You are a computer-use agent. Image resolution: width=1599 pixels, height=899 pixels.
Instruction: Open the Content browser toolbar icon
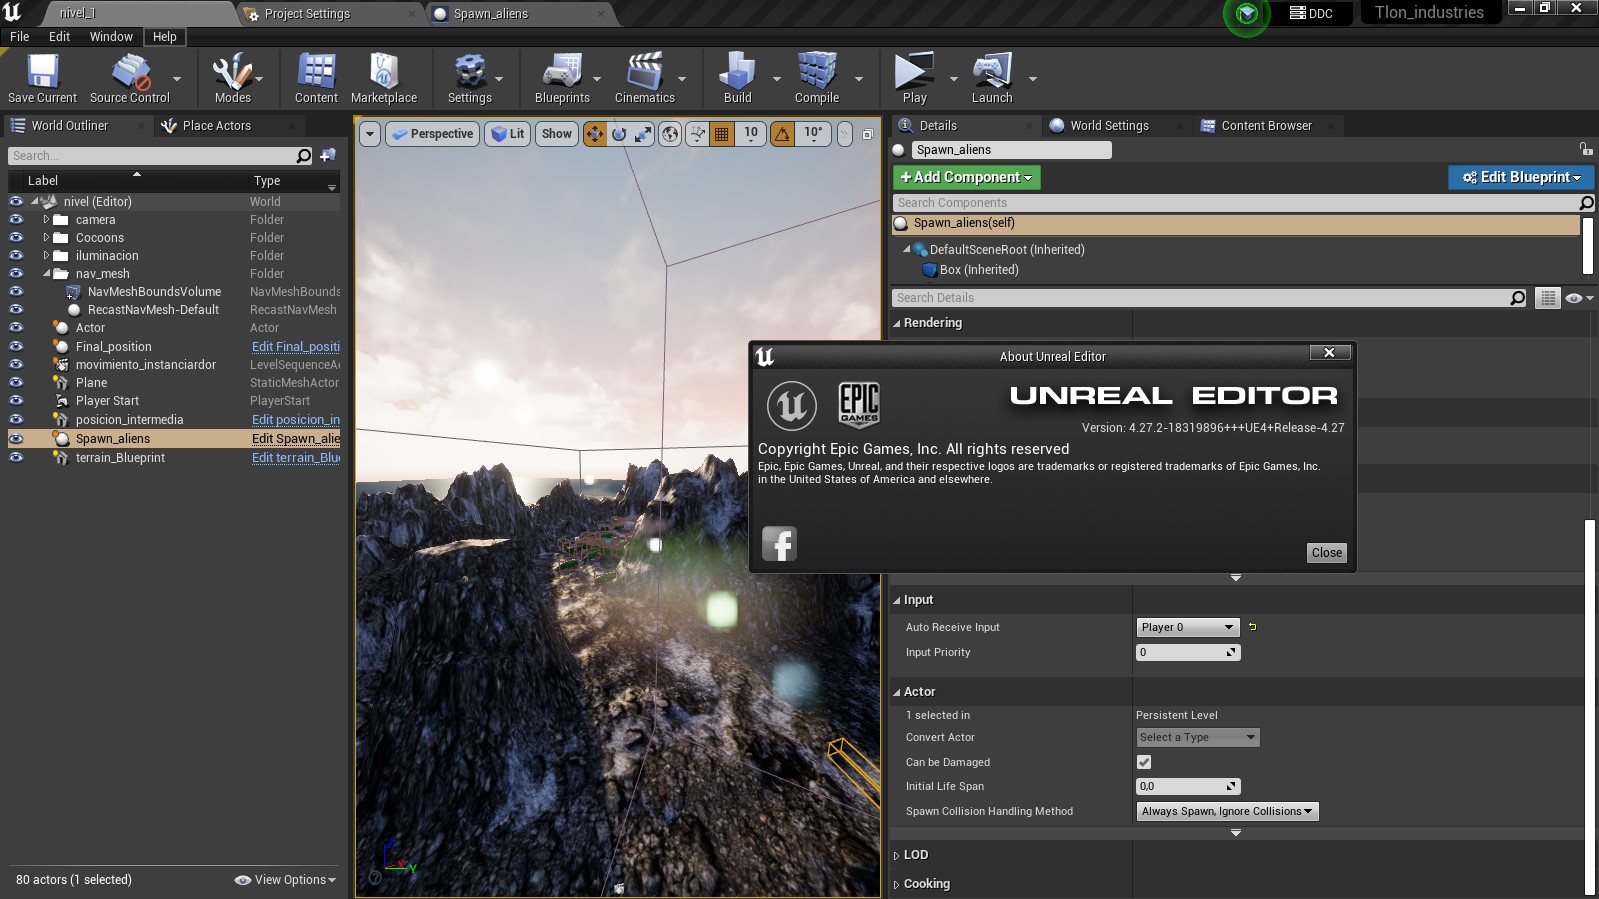pyautogui.click(x=316, y=78)
